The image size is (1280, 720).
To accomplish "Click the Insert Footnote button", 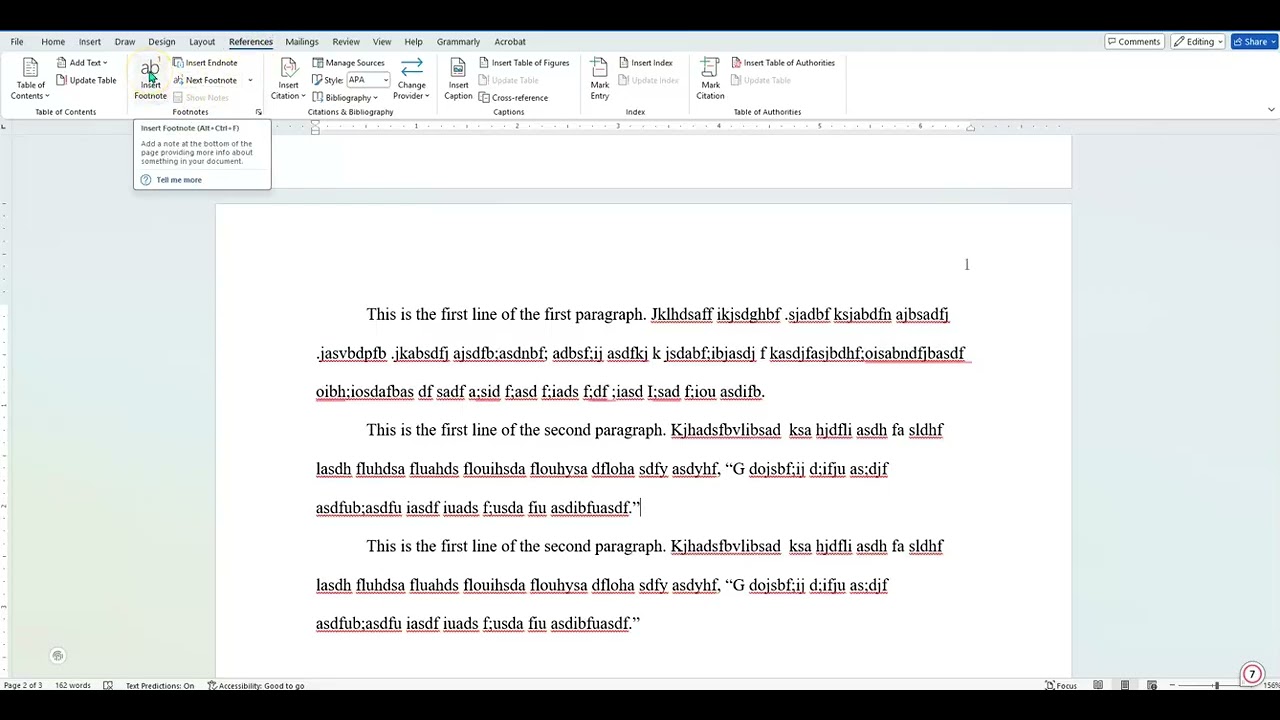I will click(x=150, y=79).
